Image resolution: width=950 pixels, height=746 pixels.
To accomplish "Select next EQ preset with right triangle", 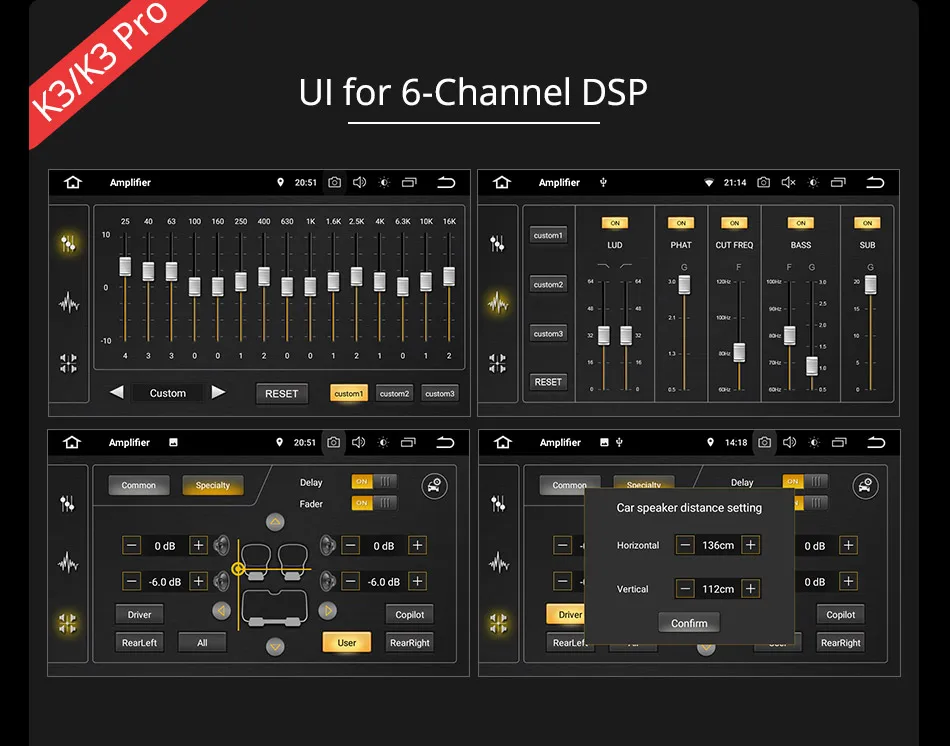I will click(x=218, y=392).
